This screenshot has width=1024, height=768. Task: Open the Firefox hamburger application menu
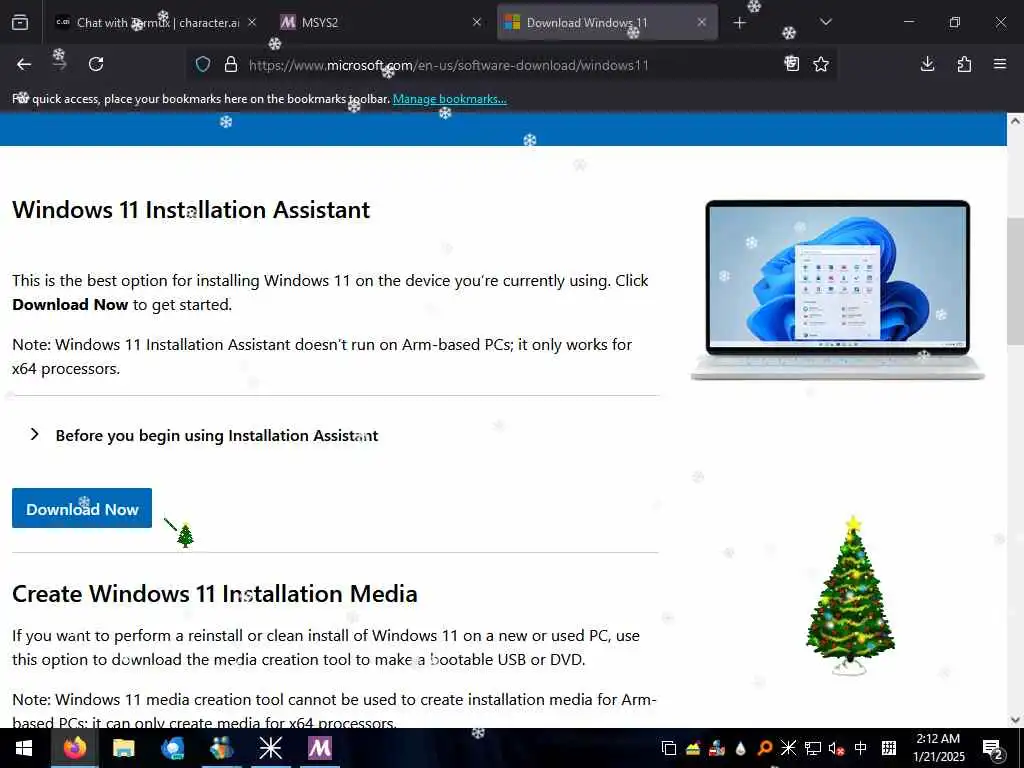1000,64
